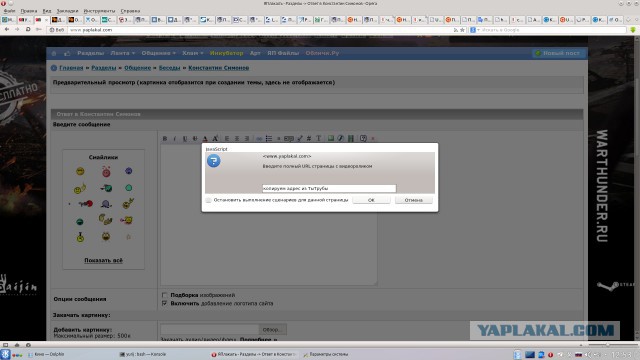Viewport: 640px width, 360px height.
Task: Click the Strikethrough formatting icon
Action: pos(195,138)
